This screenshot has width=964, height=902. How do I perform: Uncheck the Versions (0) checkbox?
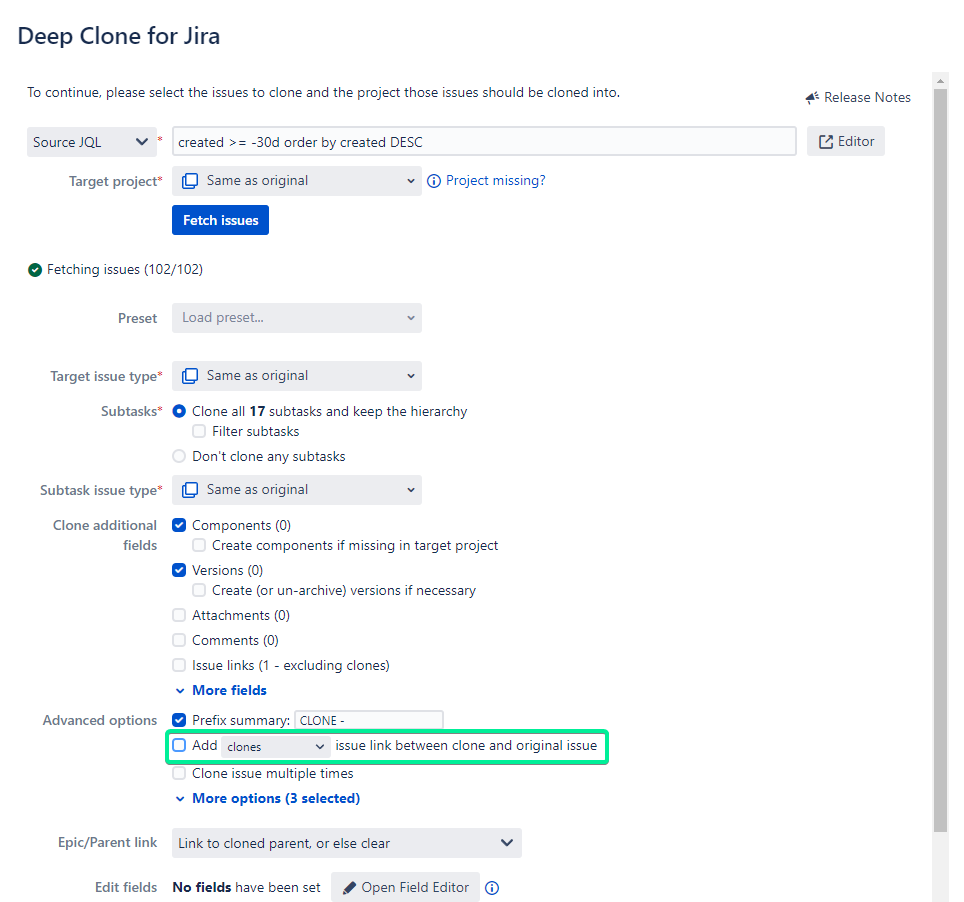point(179,570)
